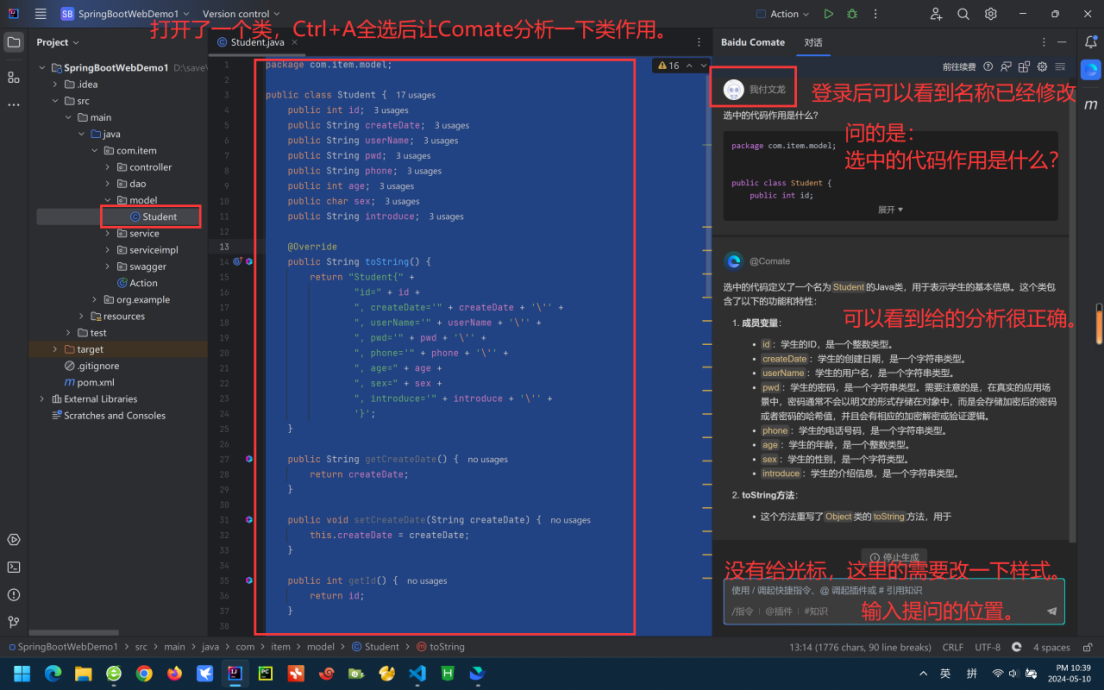
Task: Expand the .idea folder
Action: click(x=55, y=84)
